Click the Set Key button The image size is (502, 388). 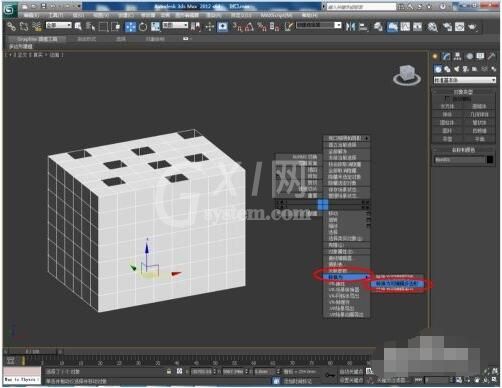pyautogui.click(x=352, y=380)
